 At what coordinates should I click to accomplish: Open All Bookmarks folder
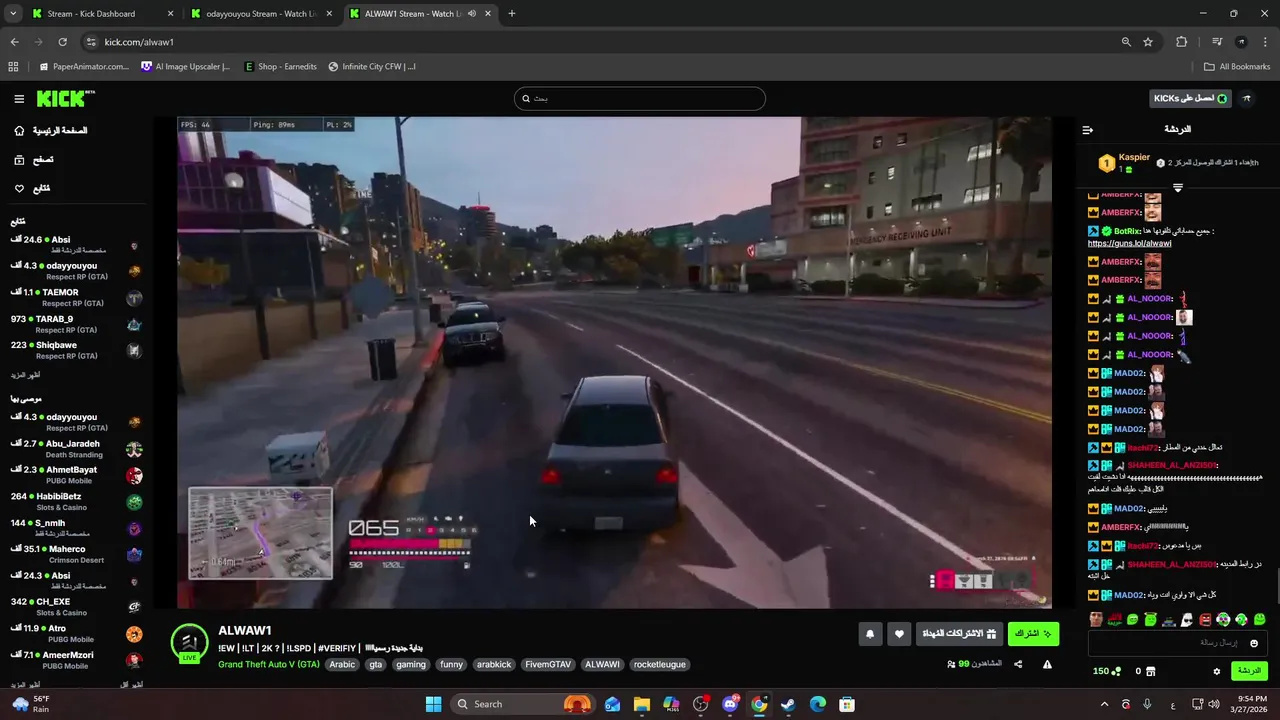(x=1237, y=67)
